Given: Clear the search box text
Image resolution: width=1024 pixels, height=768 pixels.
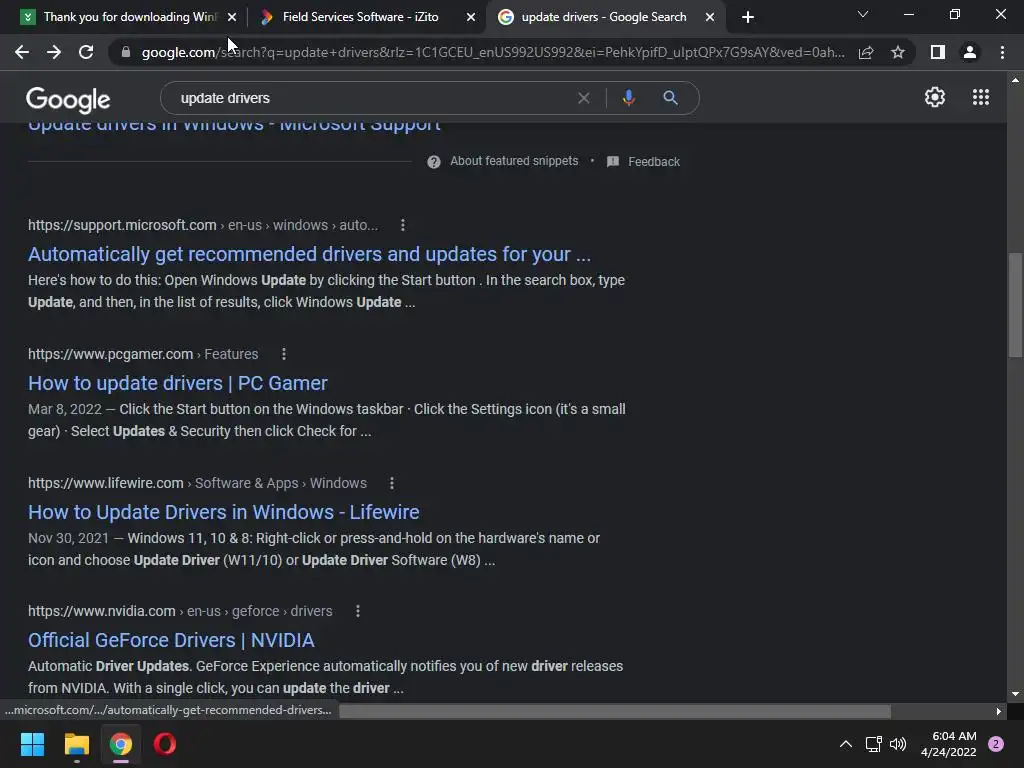Looking at the screenshot, I should (x=583, y=98).
